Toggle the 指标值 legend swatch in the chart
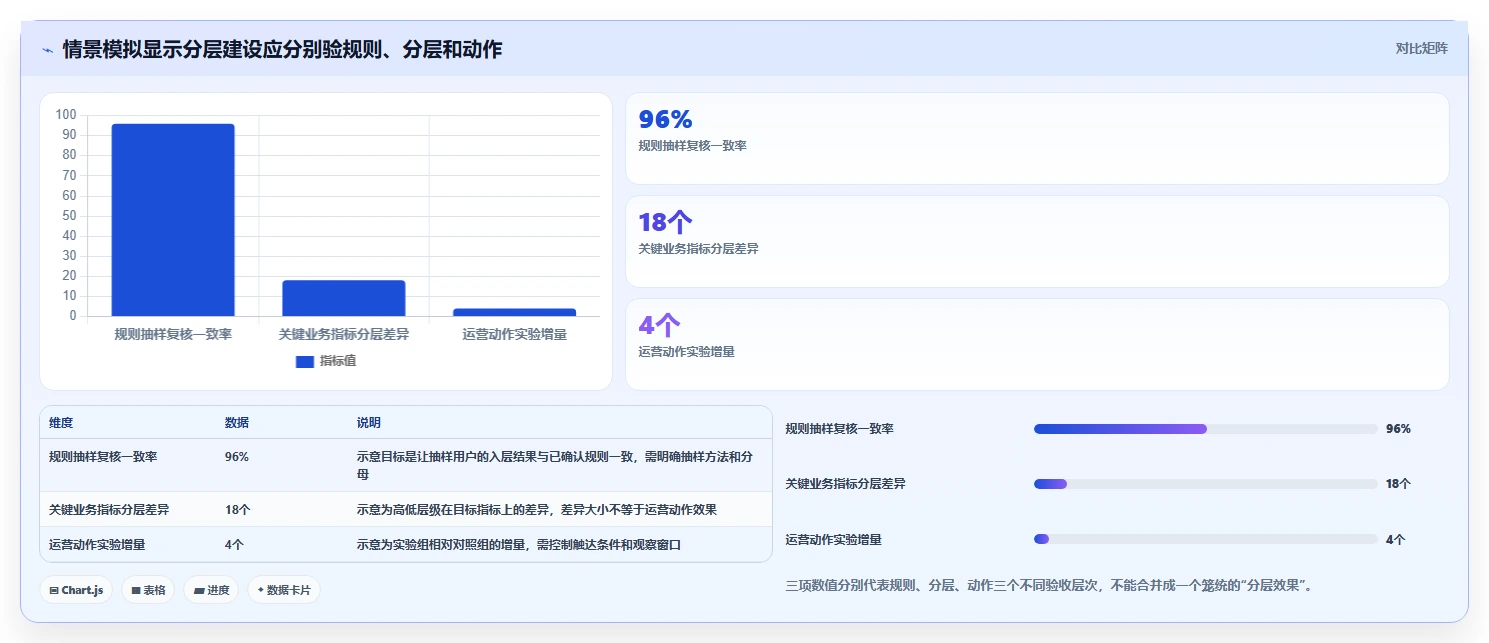Screen dimensions: 1489x643 pyautogui.click(x=305, y=361)
